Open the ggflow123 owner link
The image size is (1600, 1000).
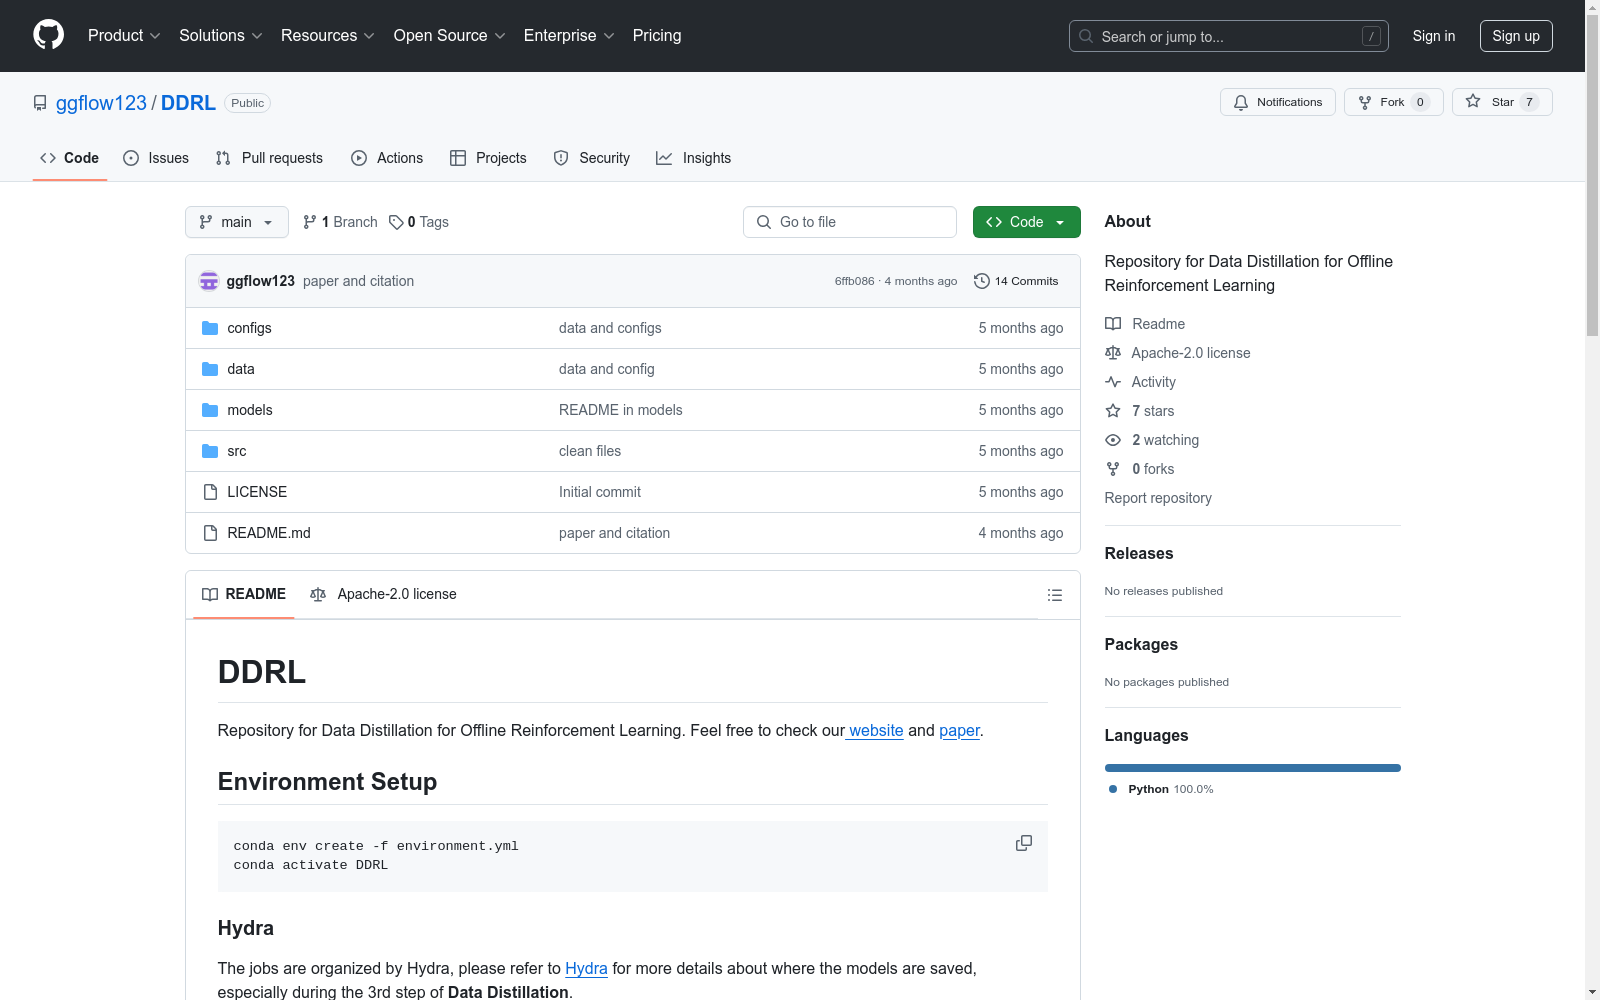click(101, 103)
